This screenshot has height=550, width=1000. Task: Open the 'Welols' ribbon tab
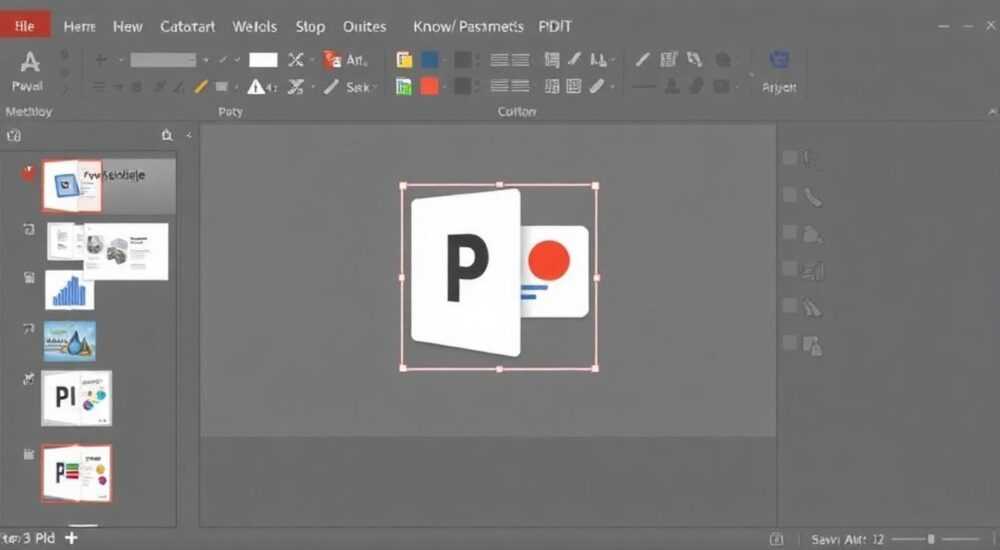(x=254, y=27)
